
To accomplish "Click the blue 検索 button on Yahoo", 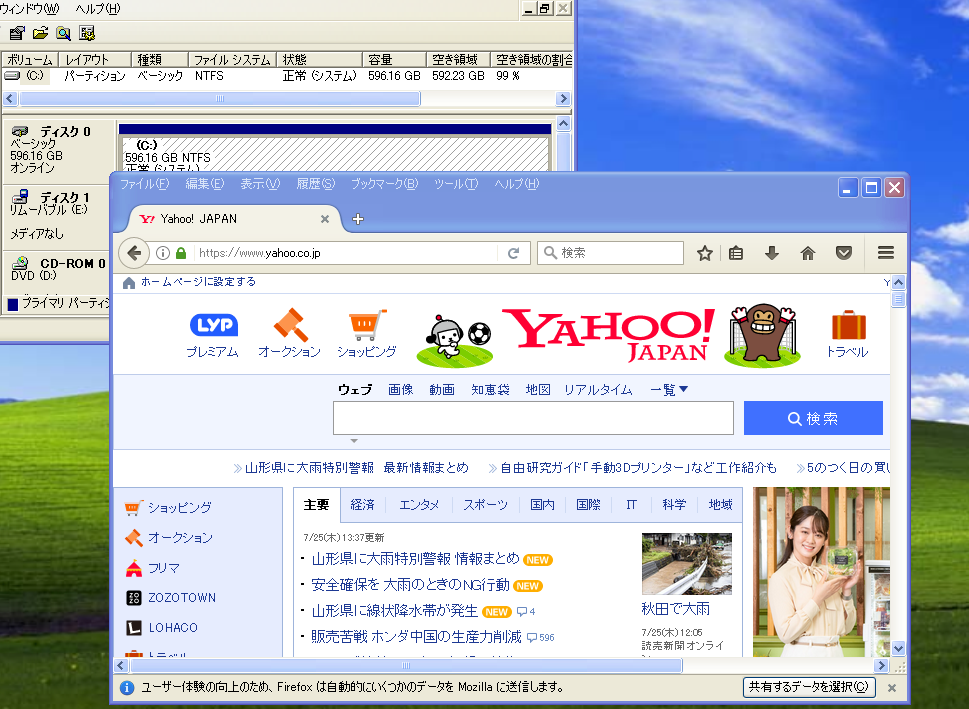I will click(x=813, y=418).
